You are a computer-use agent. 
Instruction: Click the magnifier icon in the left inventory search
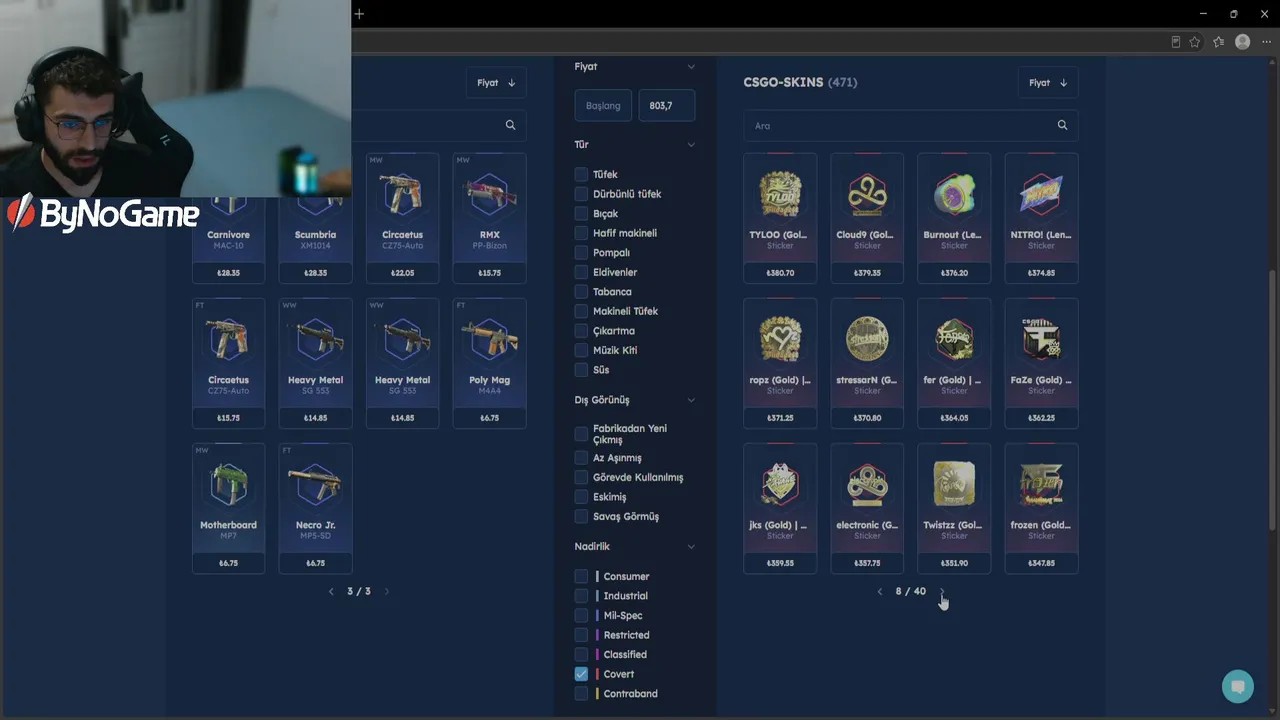[x=510, y=125]
